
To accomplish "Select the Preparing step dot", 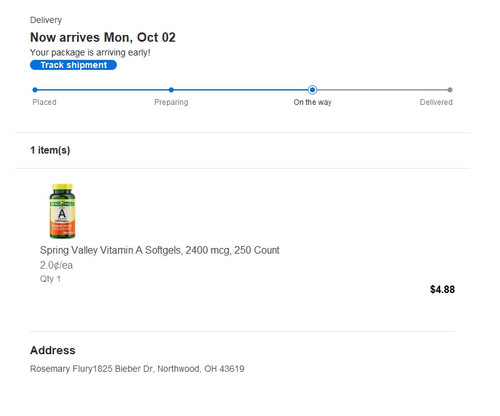I will coord(171,90).
